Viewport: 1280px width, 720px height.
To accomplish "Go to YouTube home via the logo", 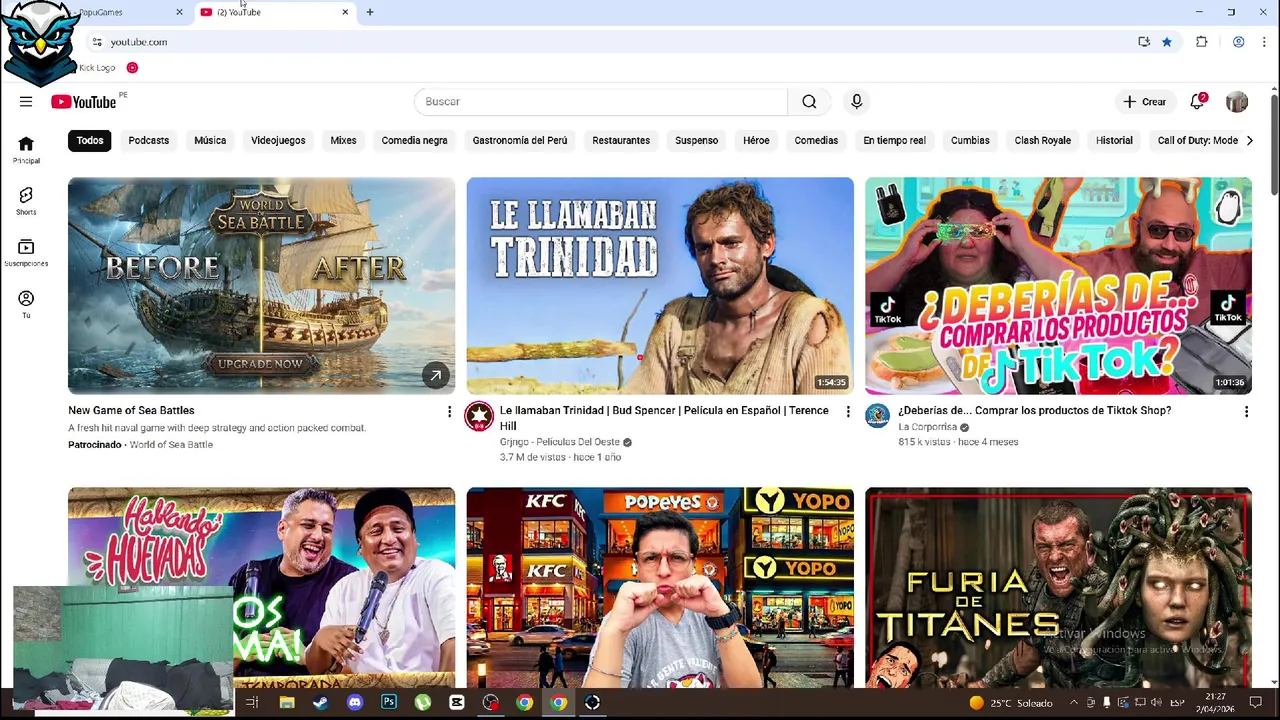I will [84, 101].
